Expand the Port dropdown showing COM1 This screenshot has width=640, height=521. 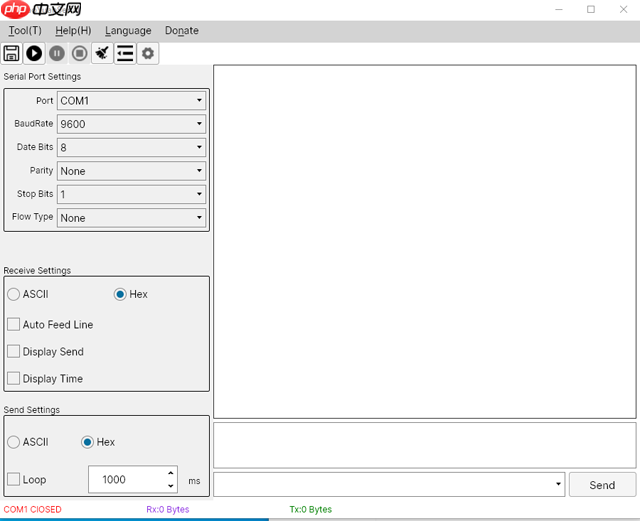click(x=131, y=100)
